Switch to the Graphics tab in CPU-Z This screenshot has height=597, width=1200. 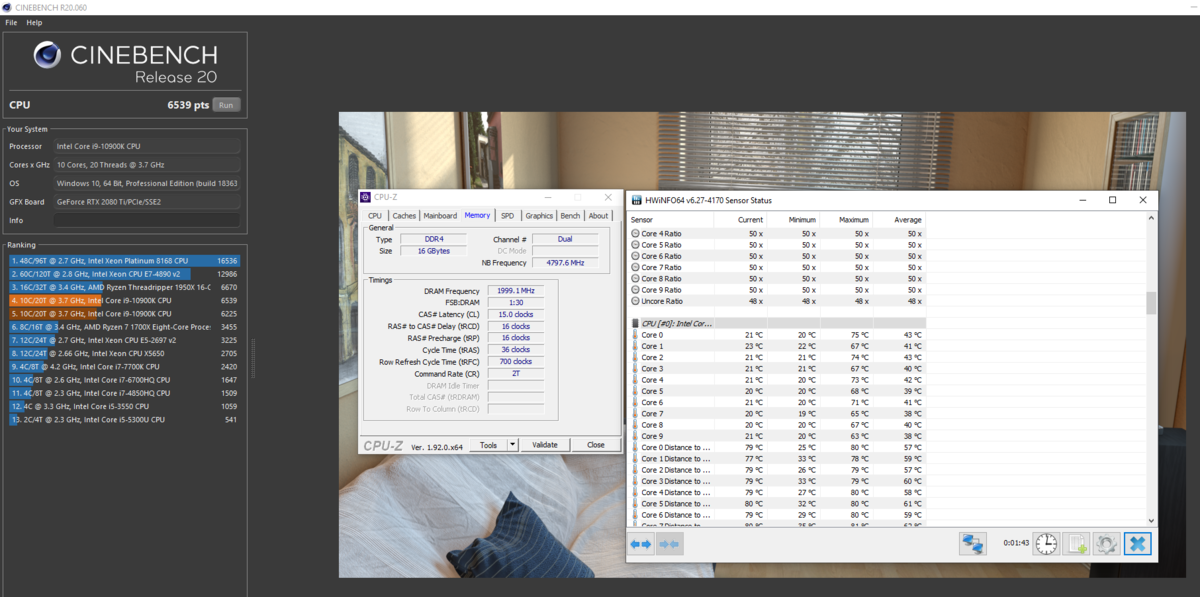pos(539,216)
